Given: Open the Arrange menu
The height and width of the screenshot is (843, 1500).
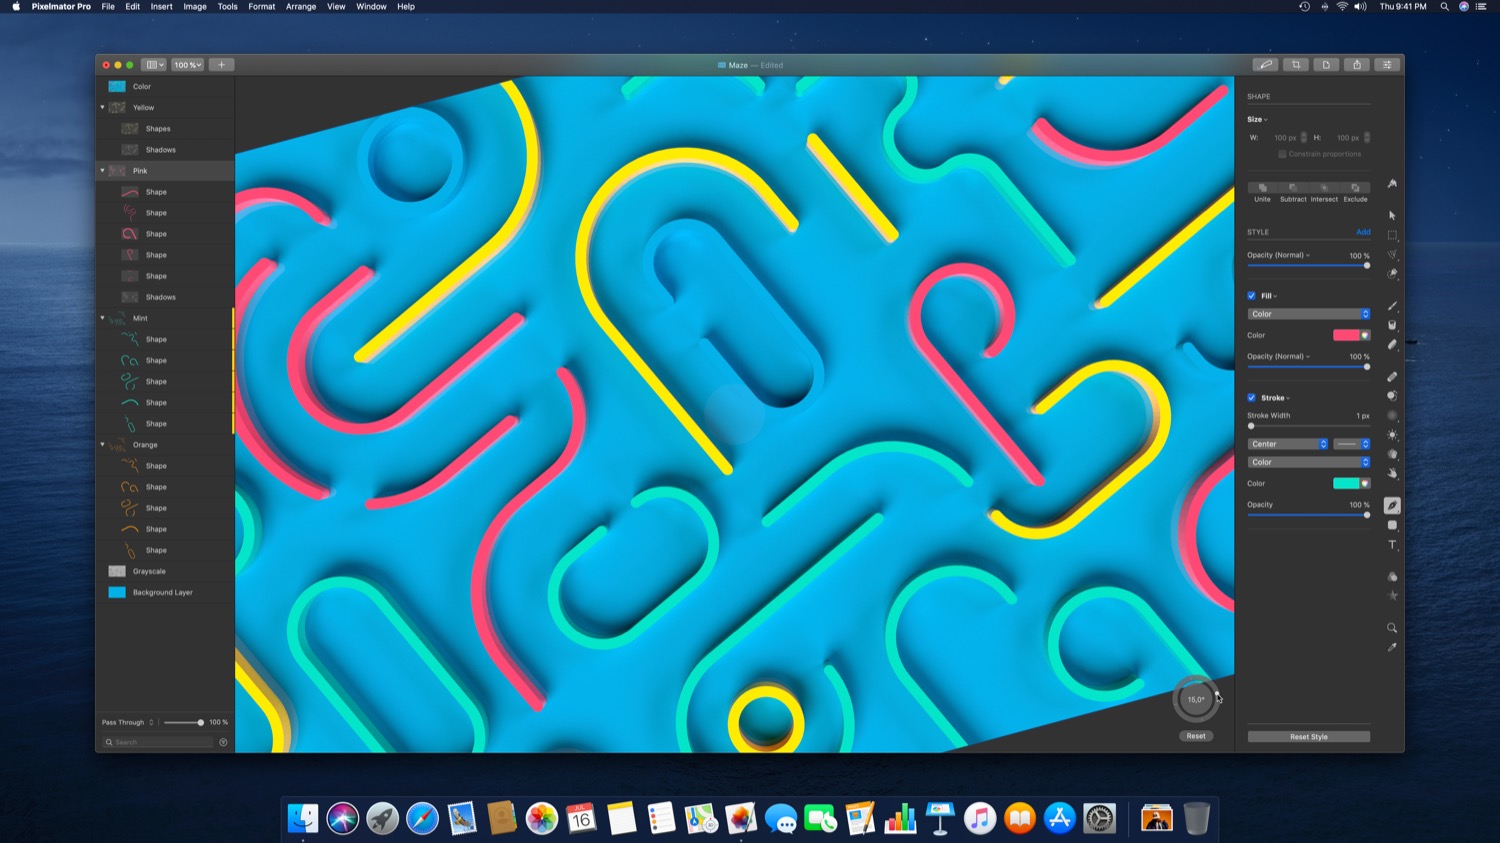Looking at the screenshot, I should 301,7.
